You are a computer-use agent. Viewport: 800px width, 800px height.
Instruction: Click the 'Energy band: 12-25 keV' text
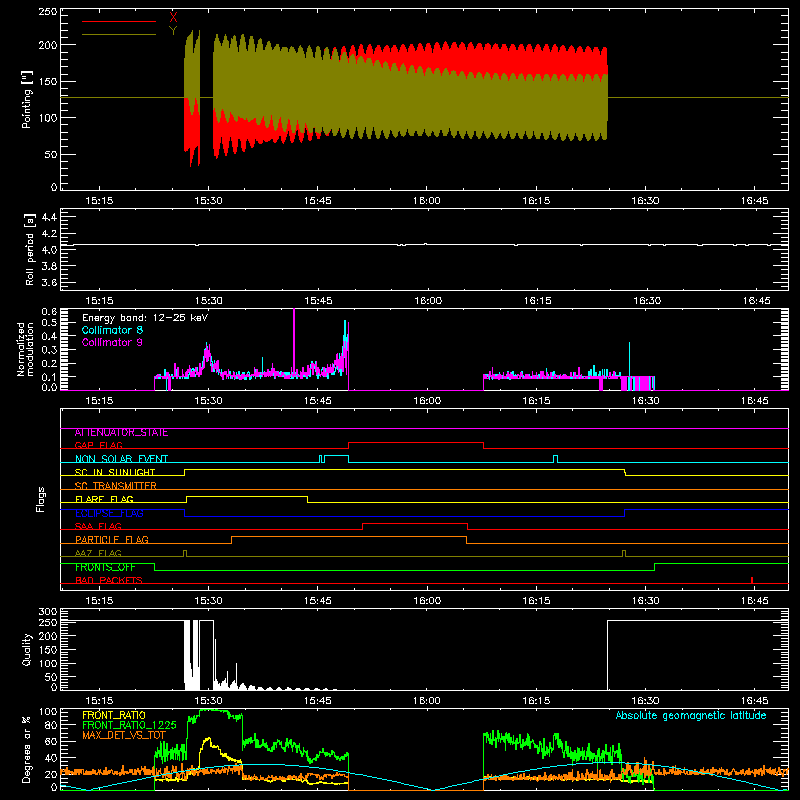(x=145, y=318)
